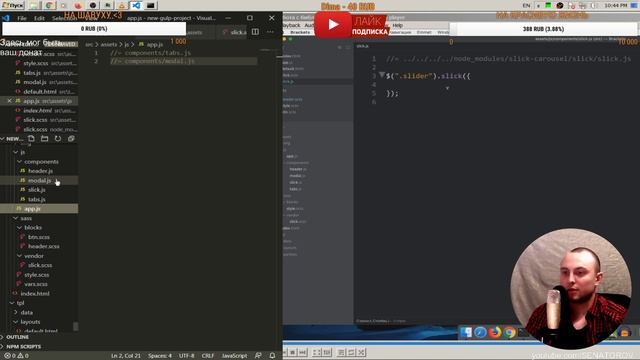Collapse the NEW... project section header
Viewport: 640px width, 360px height.
12,139
